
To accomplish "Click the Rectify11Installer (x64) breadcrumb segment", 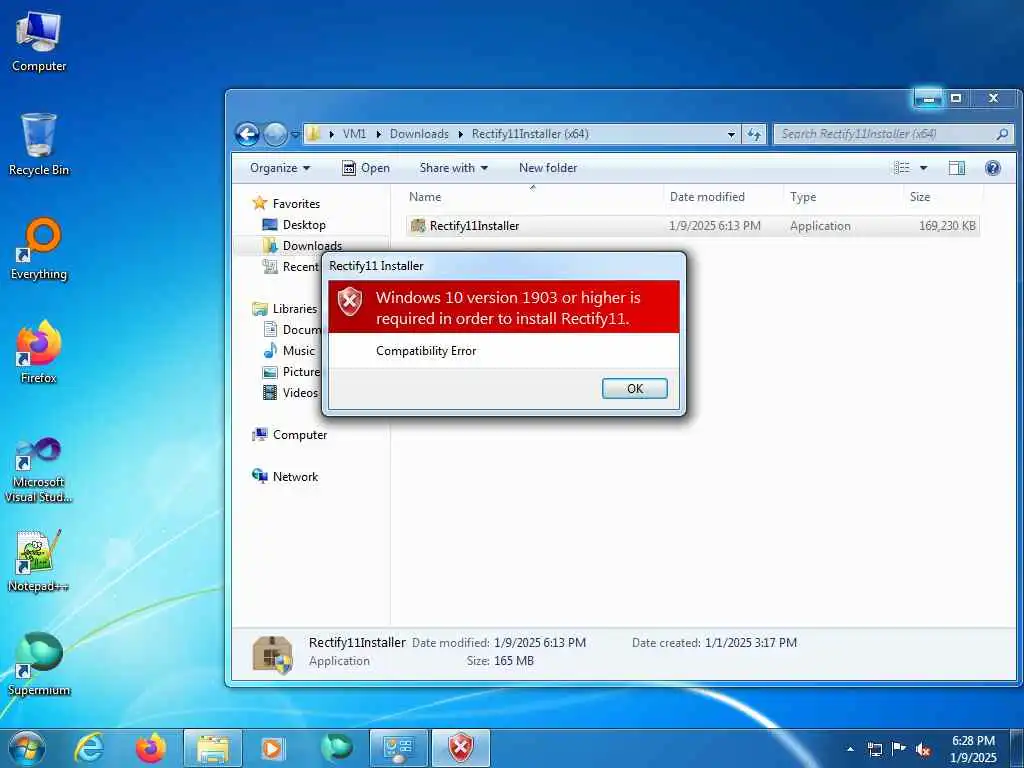I will pos(530,134).
